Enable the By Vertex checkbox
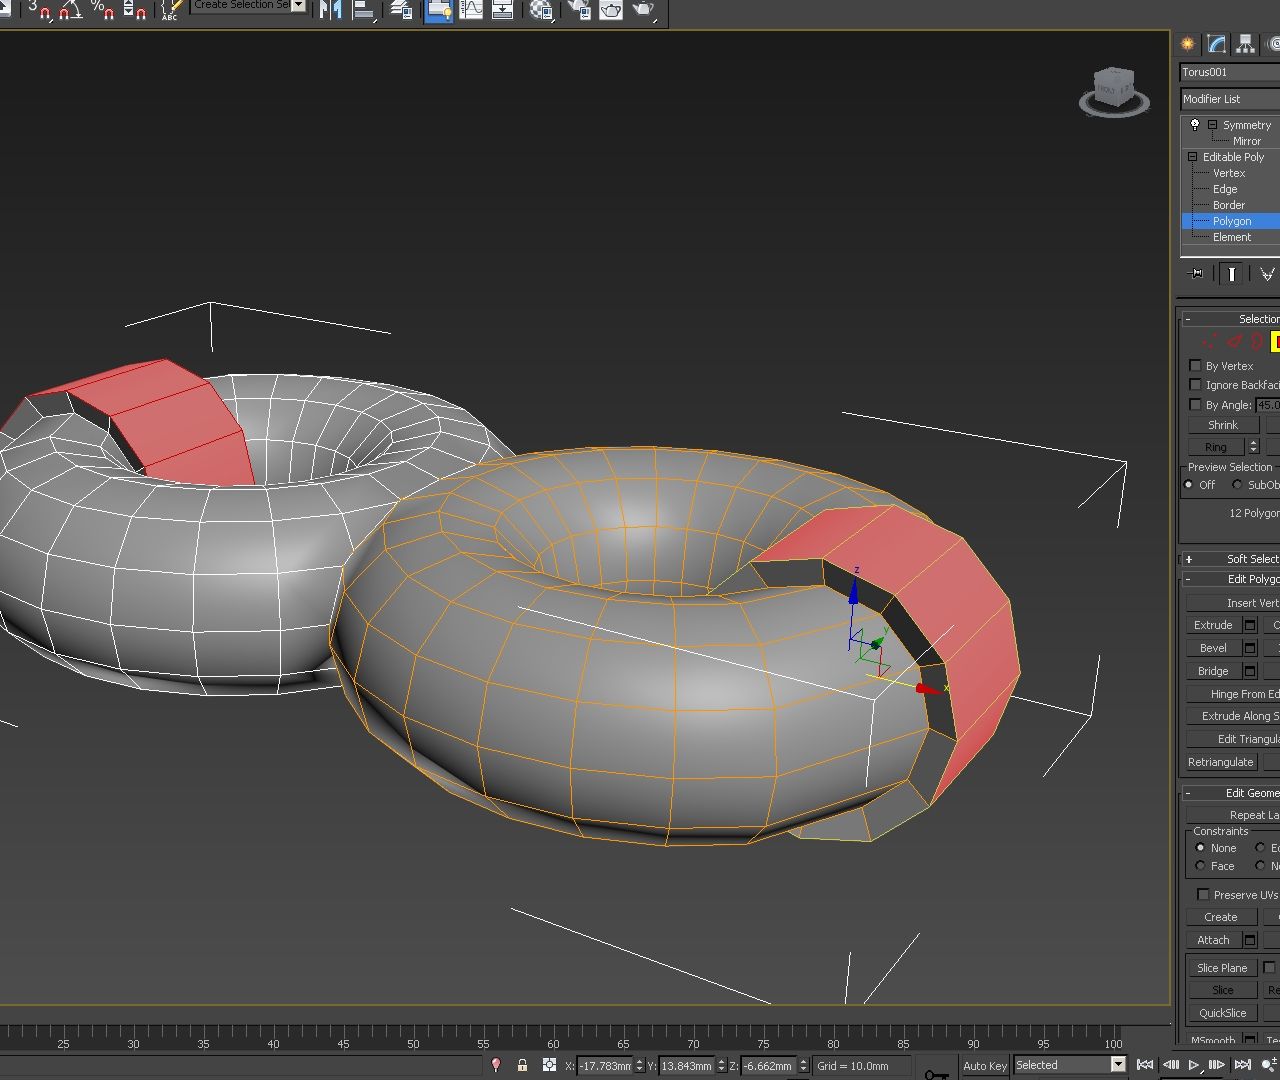Screen dimensions: 1280x1080 point(1196,365)
